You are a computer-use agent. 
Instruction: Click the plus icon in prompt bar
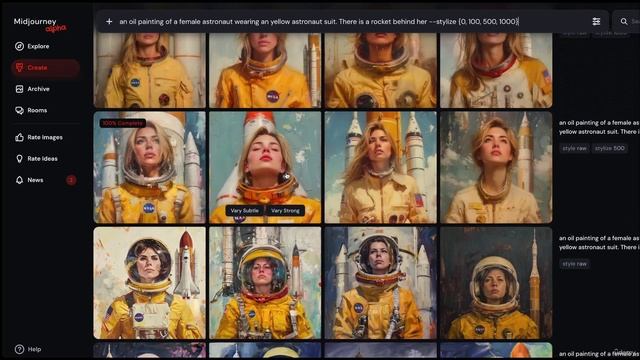(109, 21)
